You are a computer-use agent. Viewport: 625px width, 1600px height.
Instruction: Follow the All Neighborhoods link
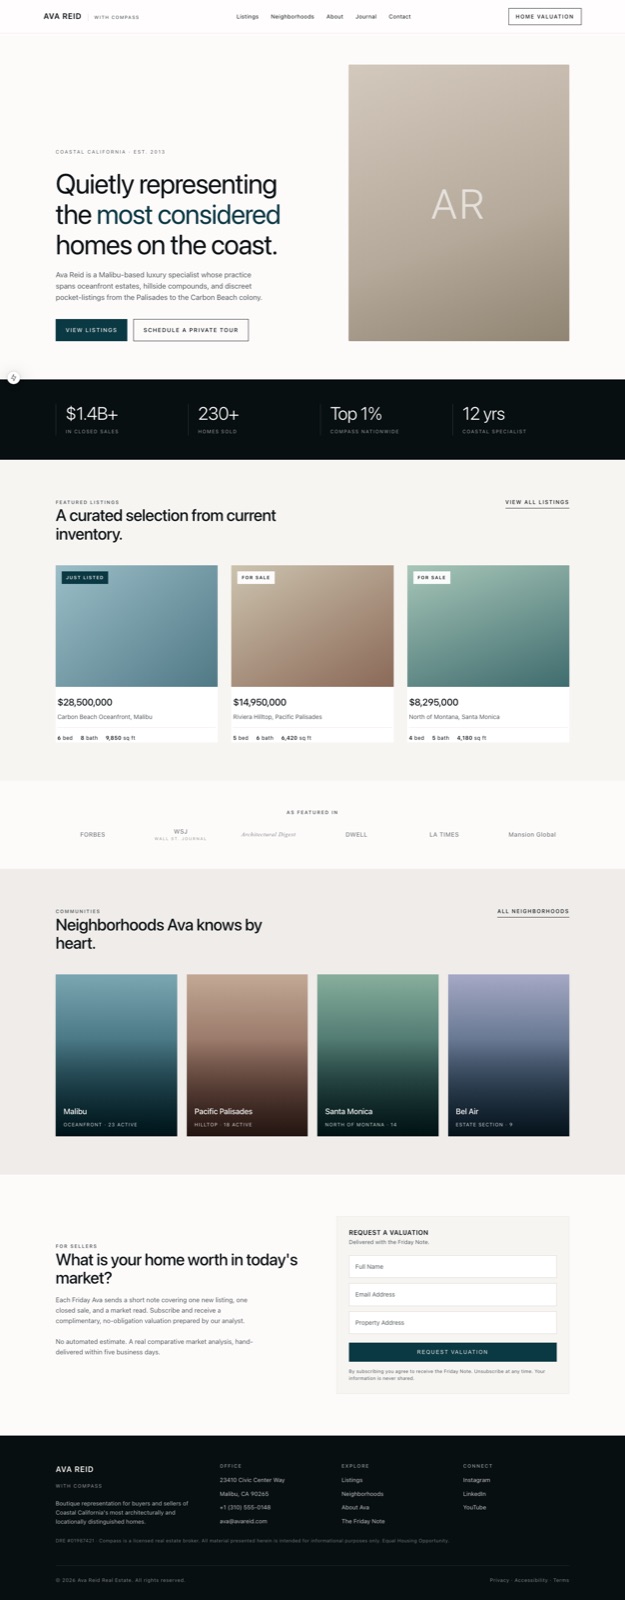click(533, 911)
